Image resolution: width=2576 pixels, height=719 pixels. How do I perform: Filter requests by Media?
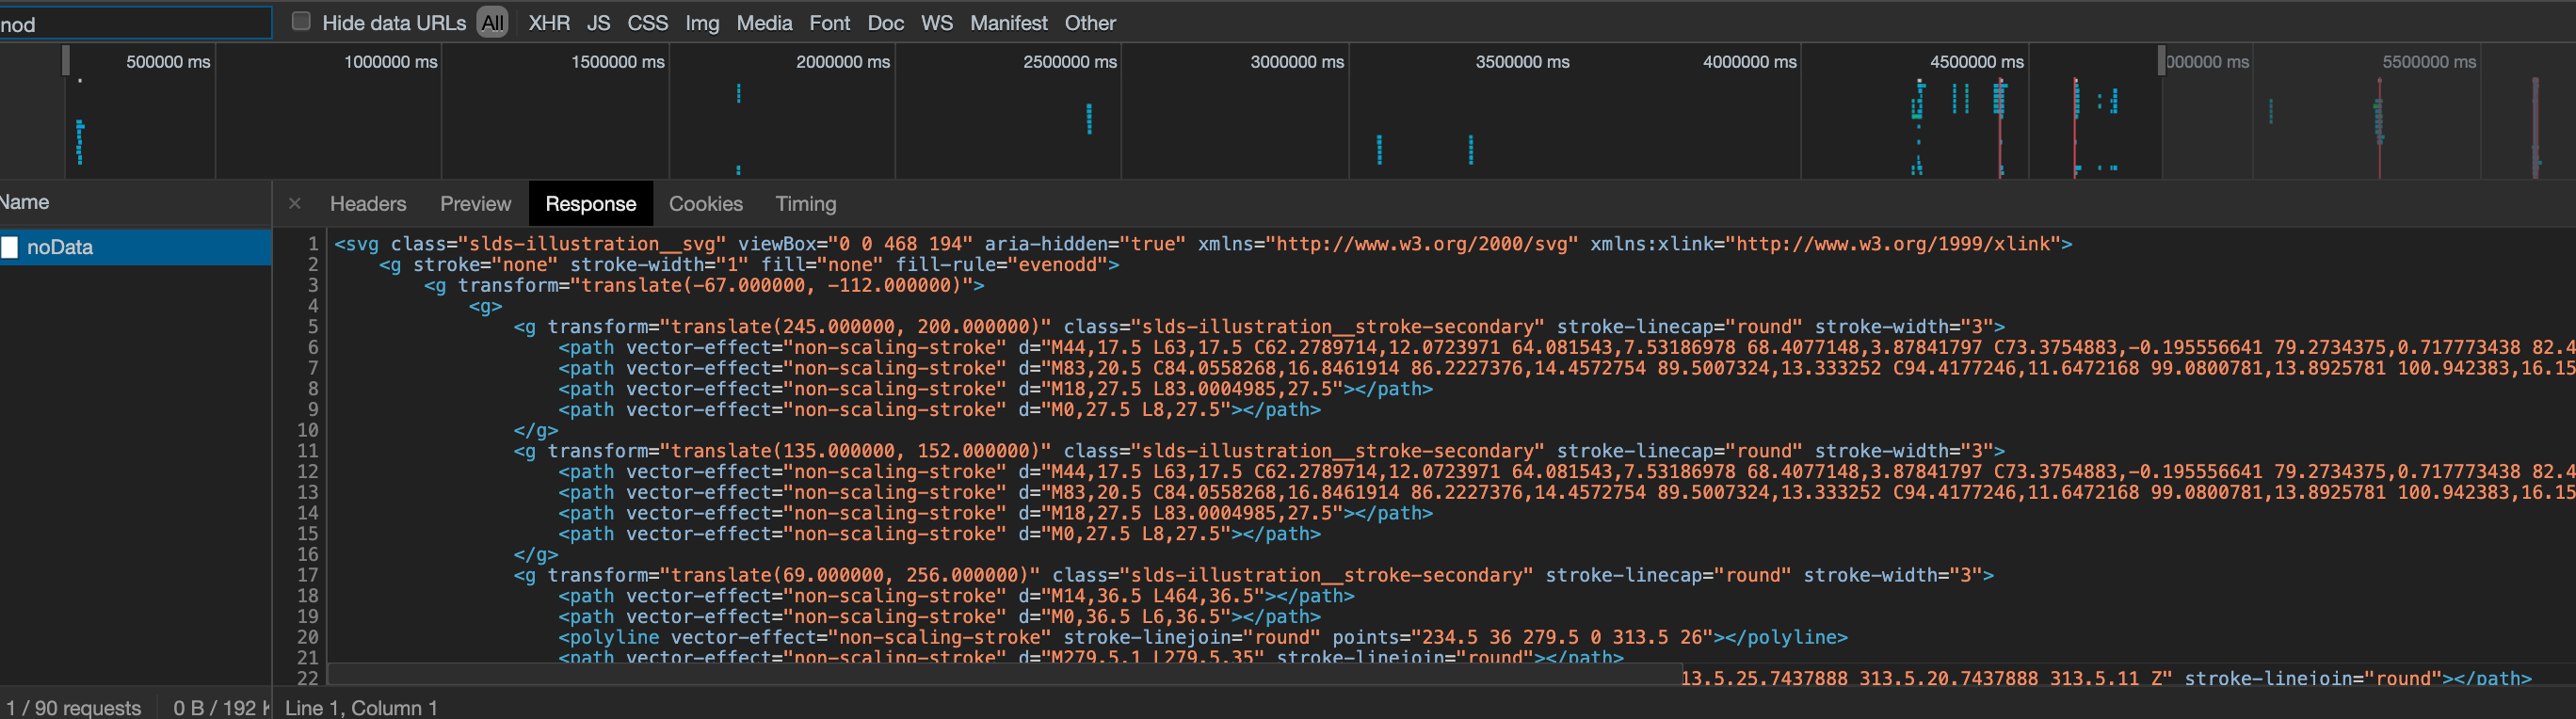pyautogui.click(x=764, y=22)
